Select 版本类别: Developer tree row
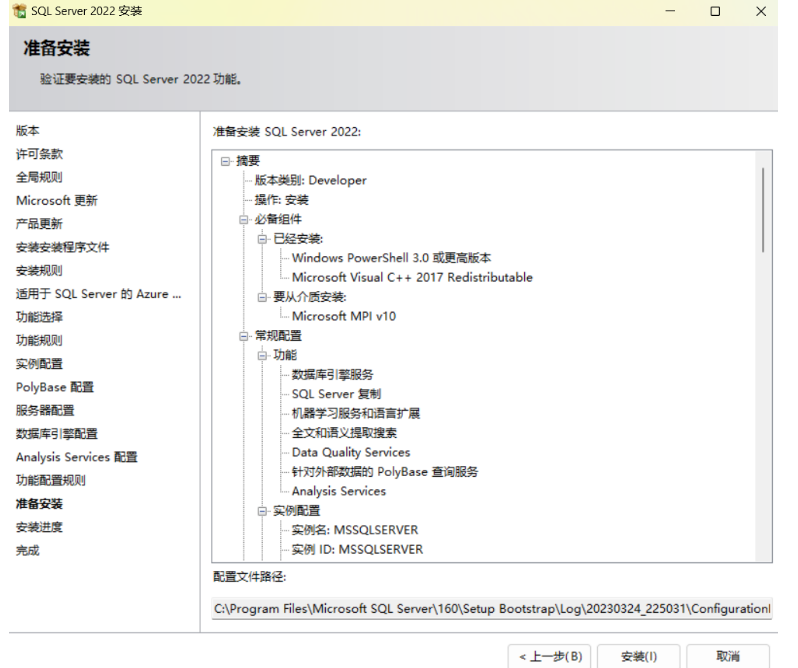 point(310,181)
